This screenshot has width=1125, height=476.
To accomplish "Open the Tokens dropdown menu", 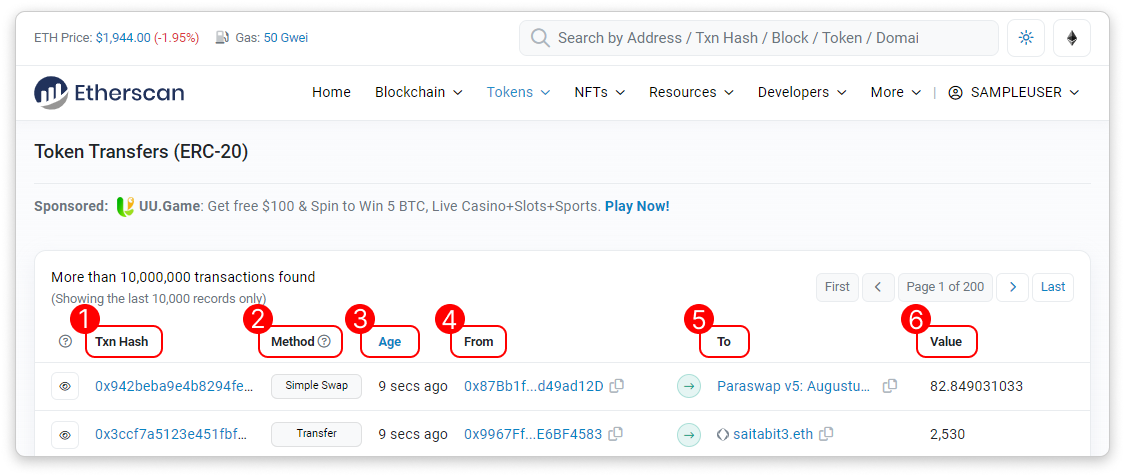I will pyautogui.click(x=518, y=92).
